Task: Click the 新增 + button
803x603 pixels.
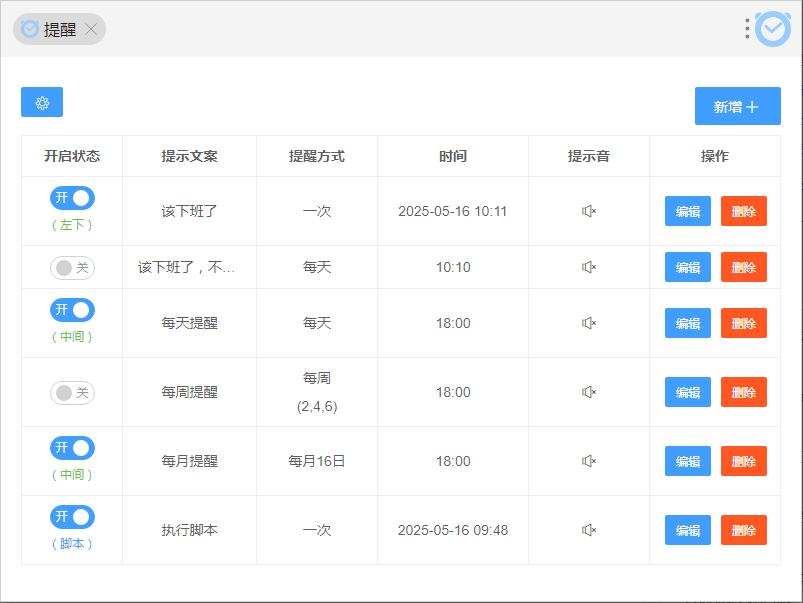Action: [737, 106]
